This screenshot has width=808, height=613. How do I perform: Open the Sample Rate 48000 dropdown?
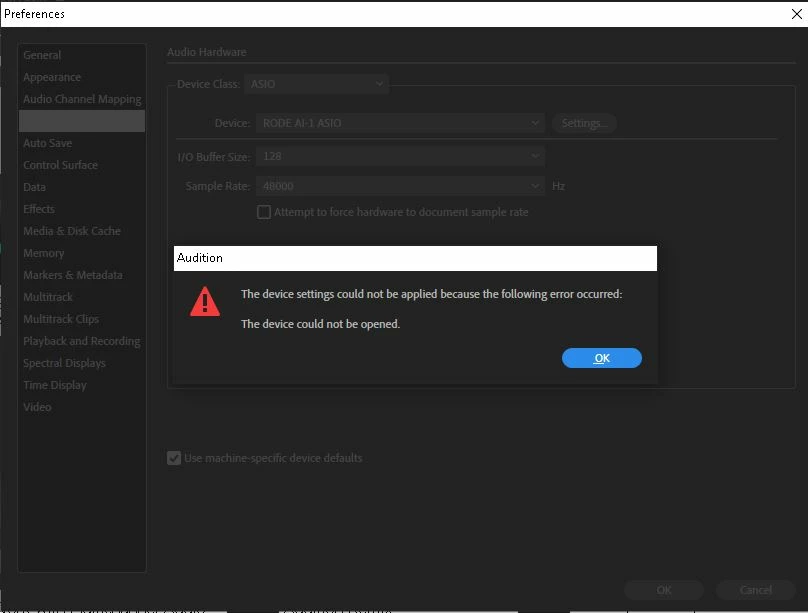[400, 186]
